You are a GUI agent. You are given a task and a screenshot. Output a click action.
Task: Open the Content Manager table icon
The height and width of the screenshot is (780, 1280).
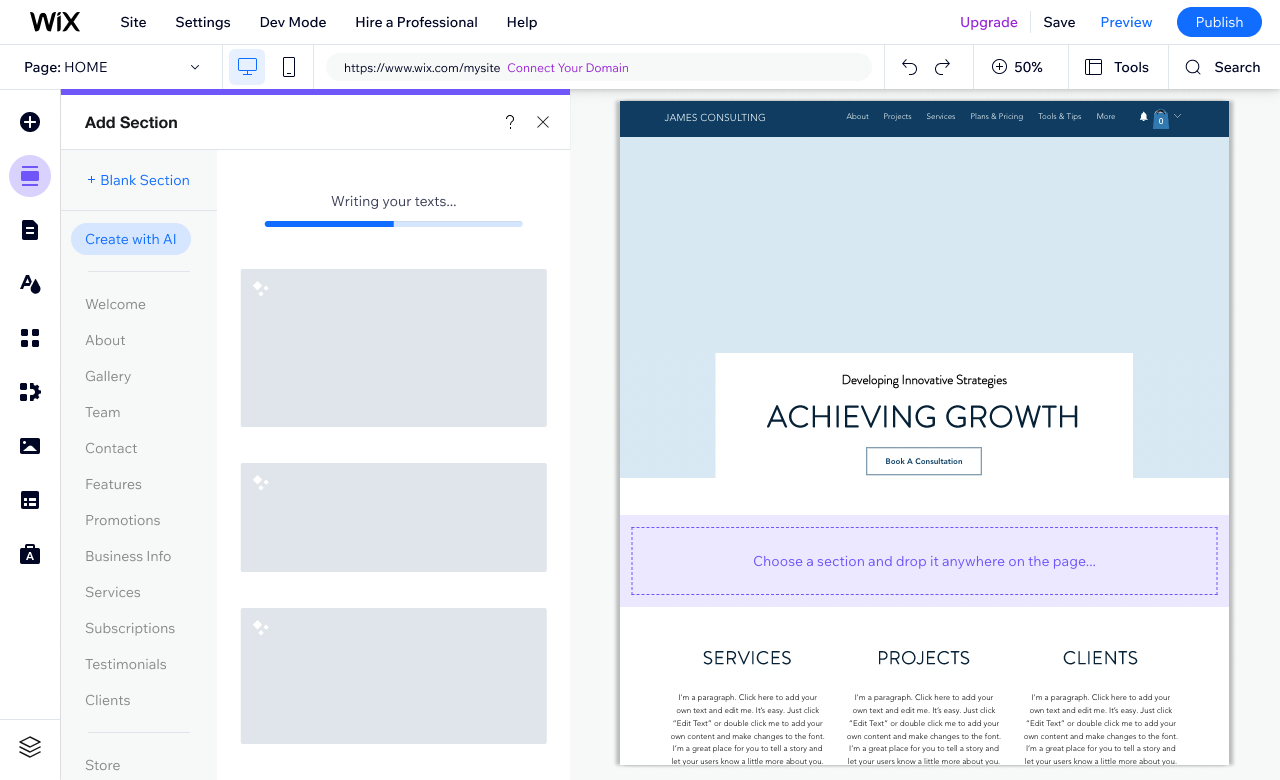tap(30, 500)
